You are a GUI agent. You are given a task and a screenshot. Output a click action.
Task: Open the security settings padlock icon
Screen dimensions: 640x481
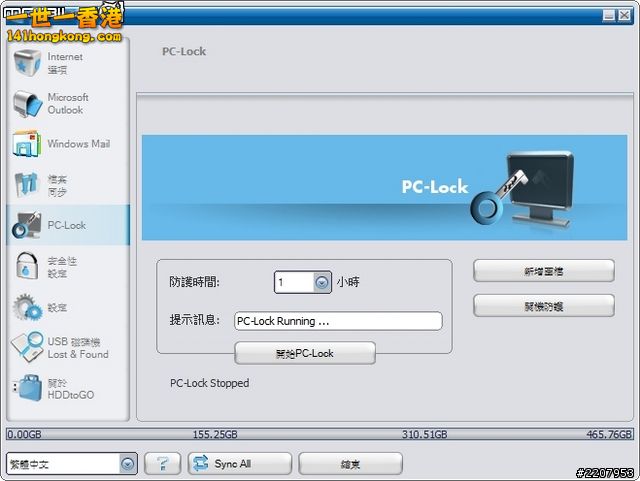pos(26,266)
